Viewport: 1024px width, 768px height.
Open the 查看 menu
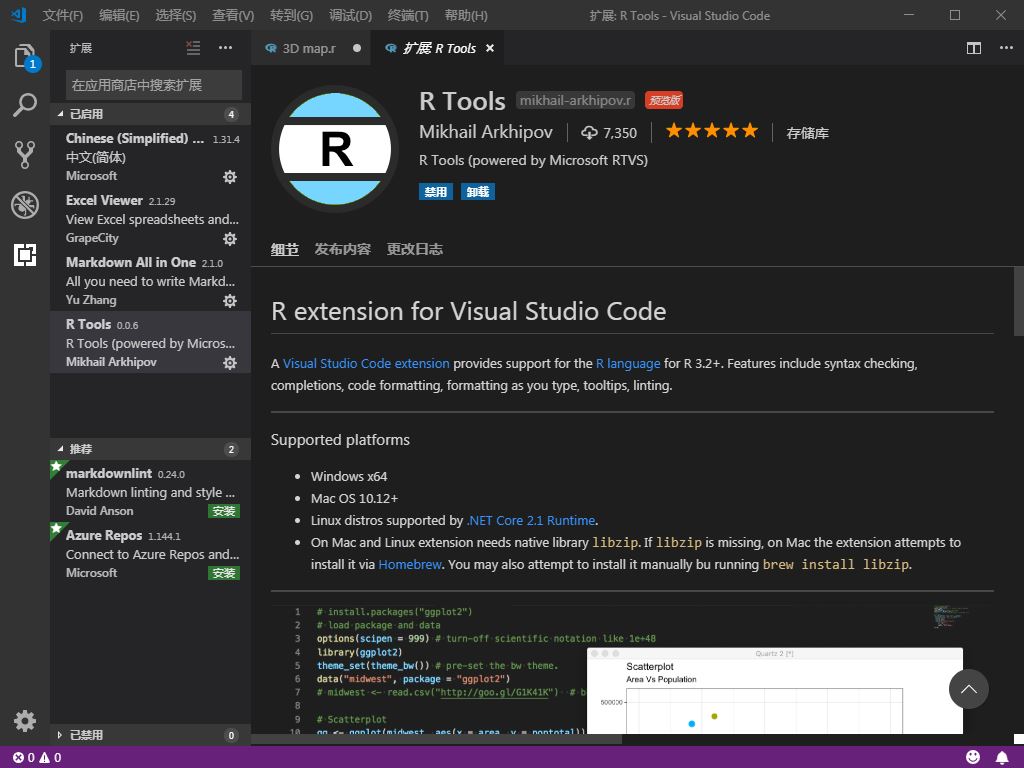[x=232, y=15]
